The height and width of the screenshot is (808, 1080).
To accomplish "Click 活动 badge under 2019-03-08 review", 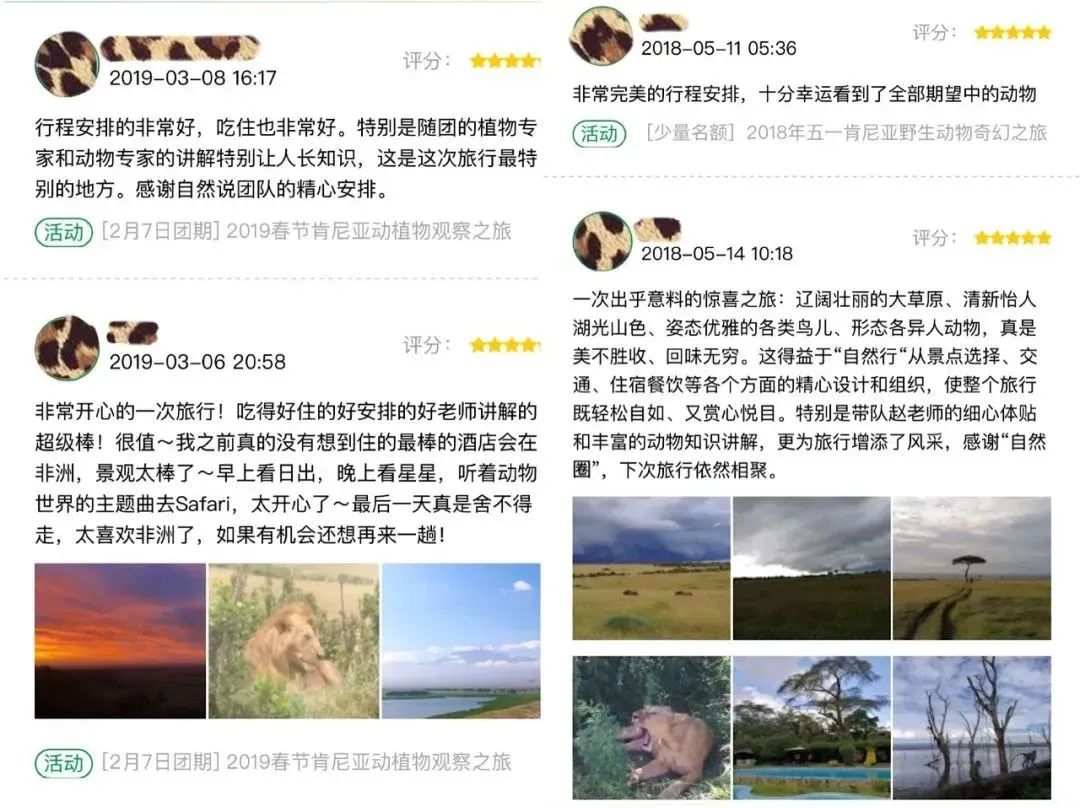I will tap(63, 232).
